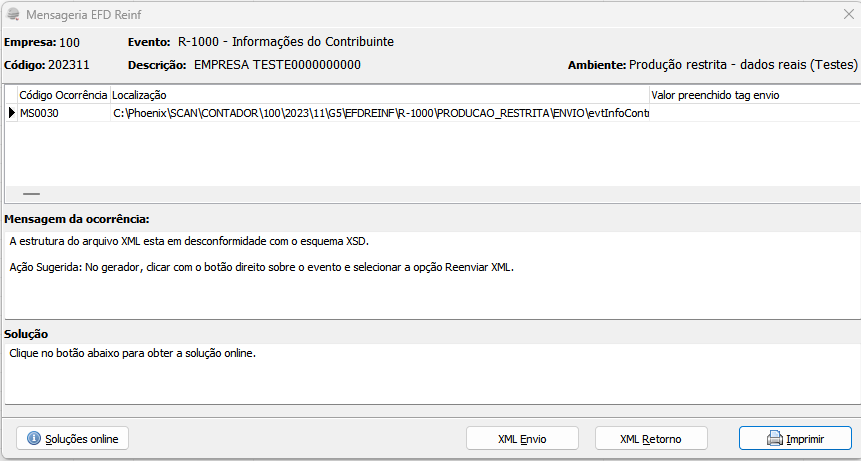Open the XML Envio file
Viewport: 861px width, 461px height.
[522, 438]
